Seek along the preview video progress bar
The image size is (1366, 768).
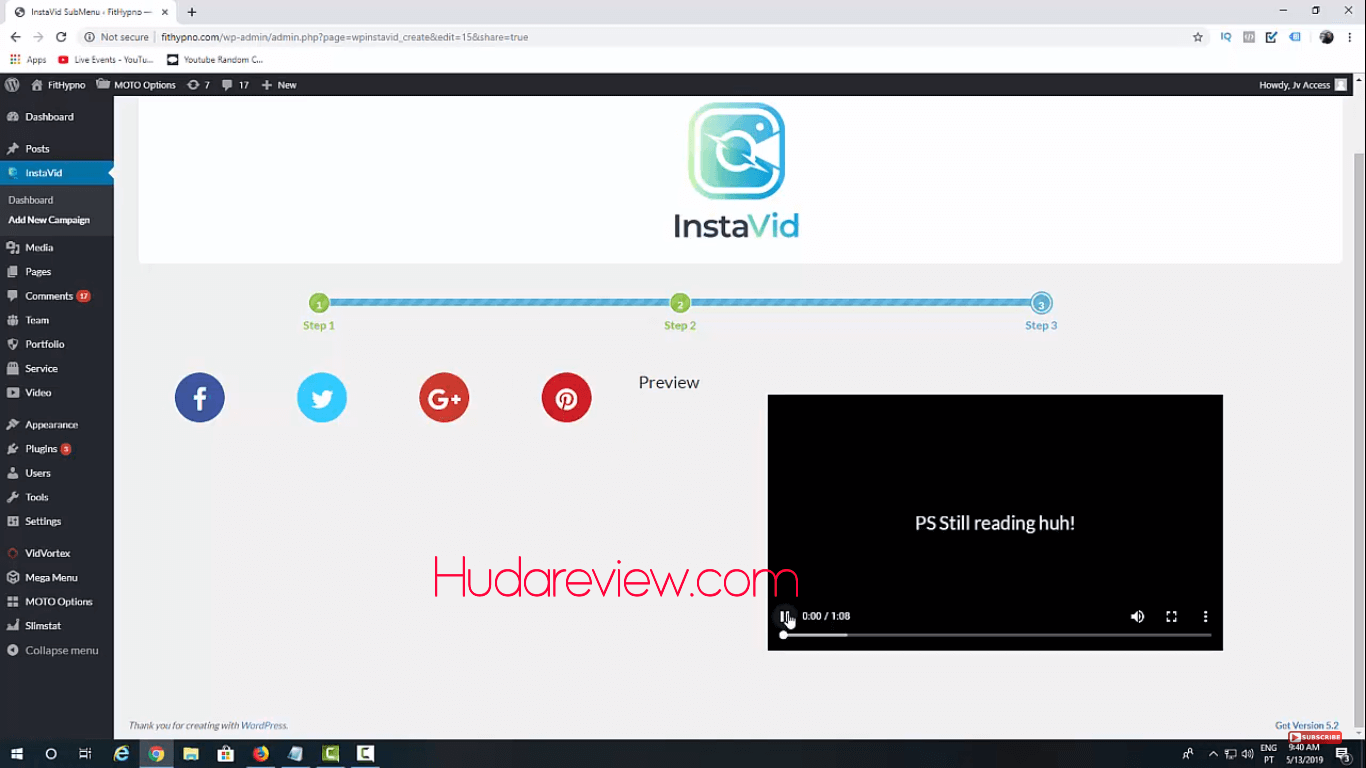coord(997,635)
